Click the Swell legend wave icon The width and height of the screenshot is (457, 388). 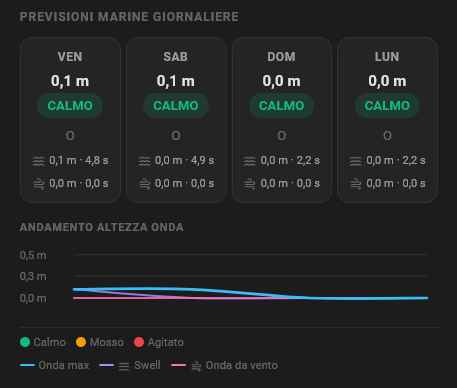click(124, 366)
